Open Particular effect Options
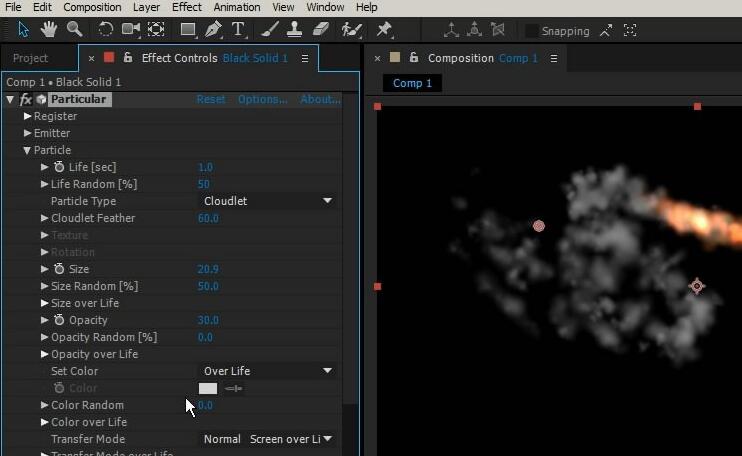This screenshot has width=742, height=456. click(262, 99)
